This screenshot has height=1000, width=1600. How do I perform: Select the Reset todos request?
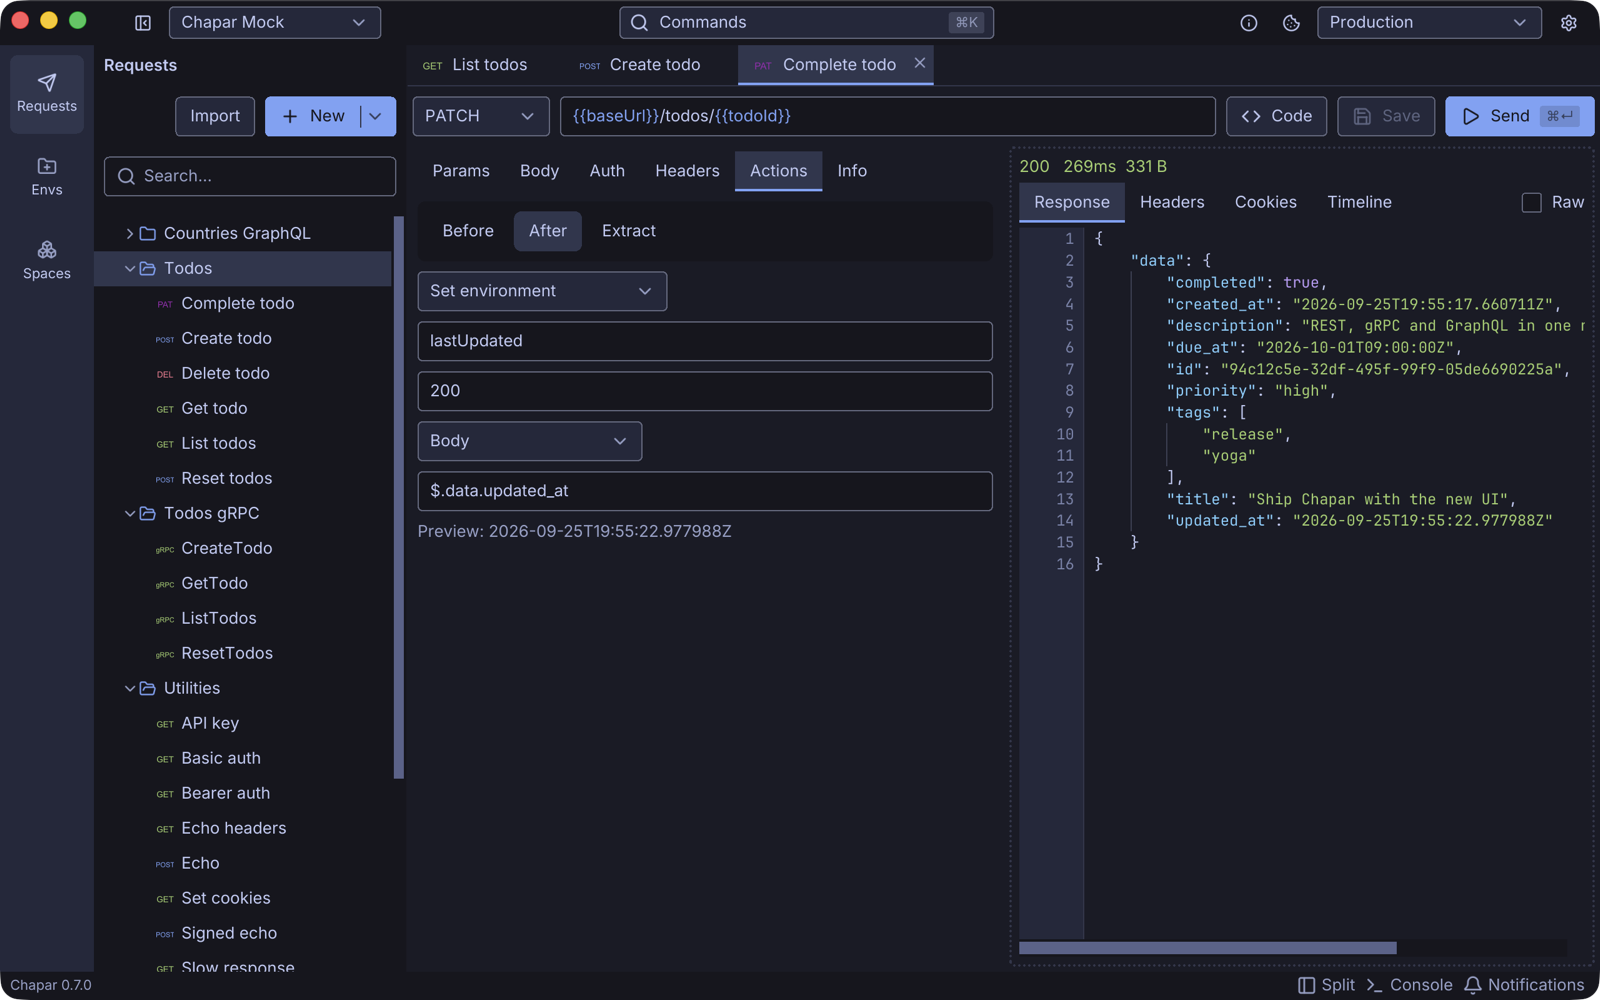[244, 478]
